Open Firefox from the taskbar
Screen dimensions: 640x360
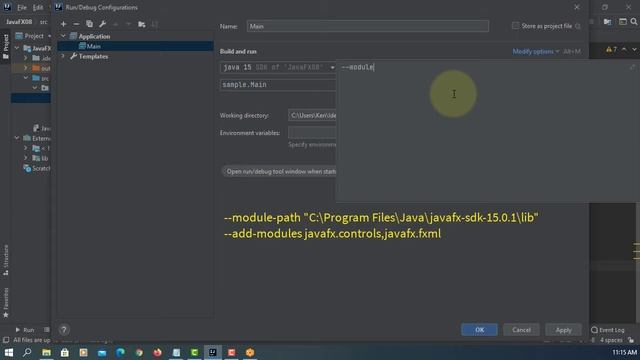(x=157, y=352)
